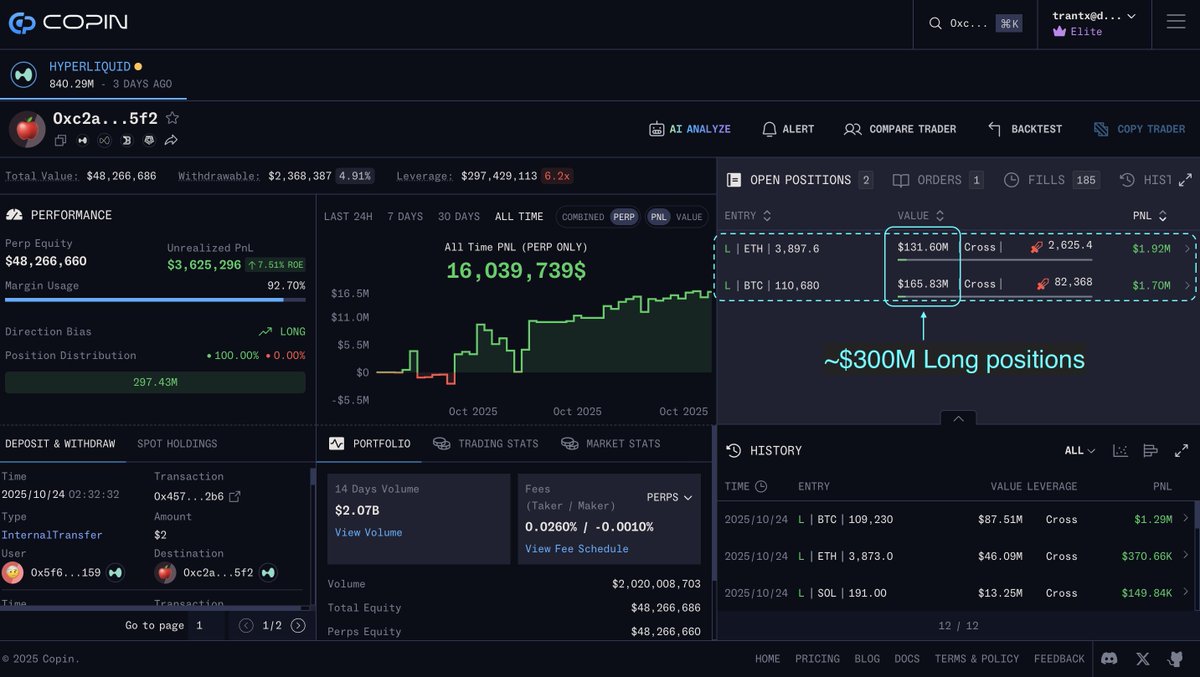The width and height of the screenshot is (1200, 677).
Task: Open the View Fee Schedule link
Action: [x=577, y=549]
